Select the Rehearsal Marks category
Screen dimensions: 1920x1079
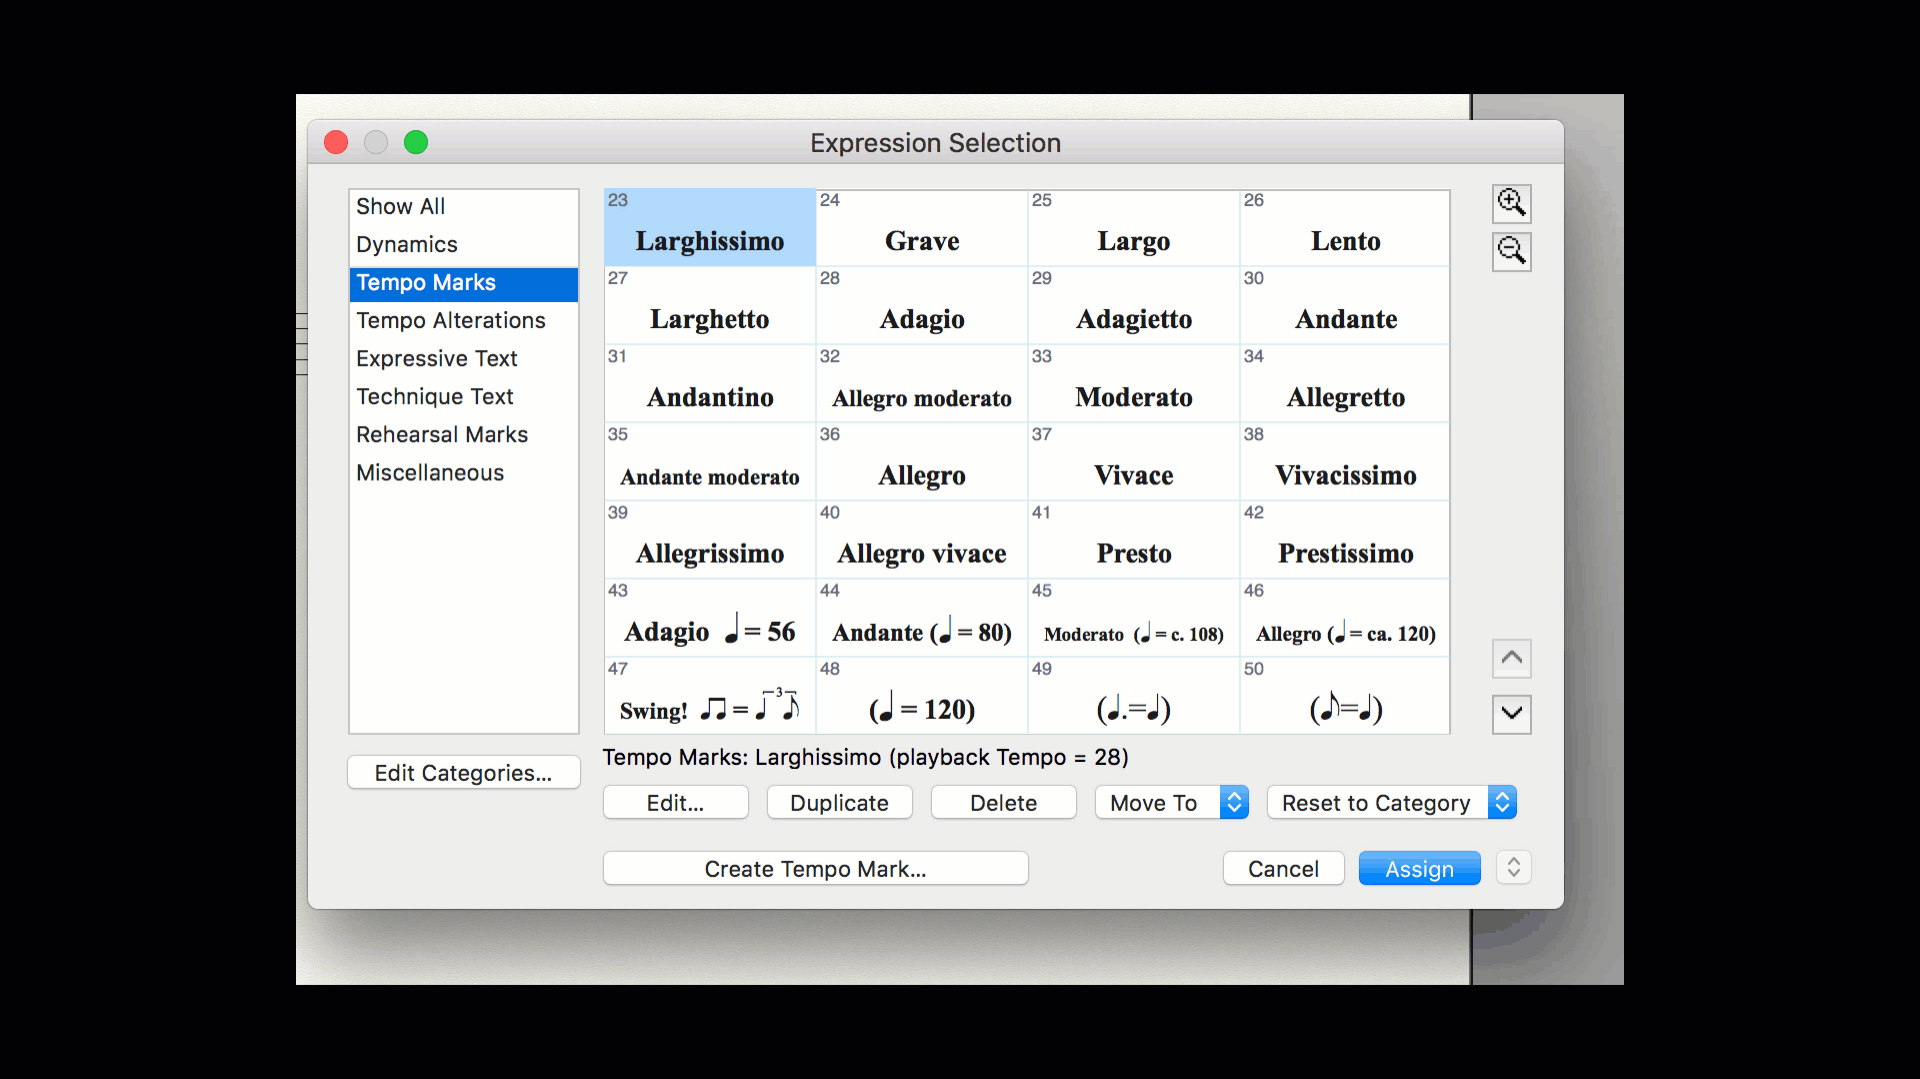click(x=463, y=434)
